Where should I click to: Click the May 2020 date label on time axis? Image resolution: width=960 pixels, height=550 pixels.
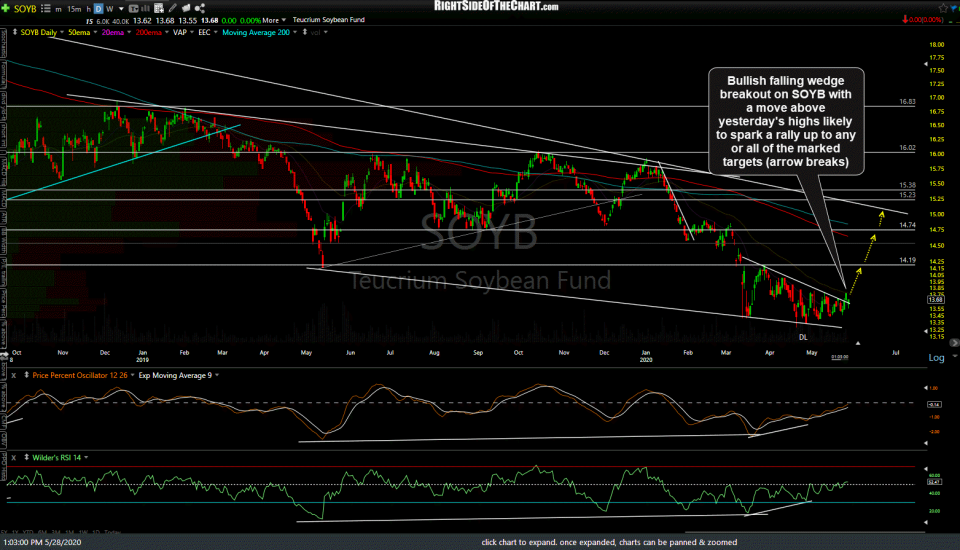[811, 353]
